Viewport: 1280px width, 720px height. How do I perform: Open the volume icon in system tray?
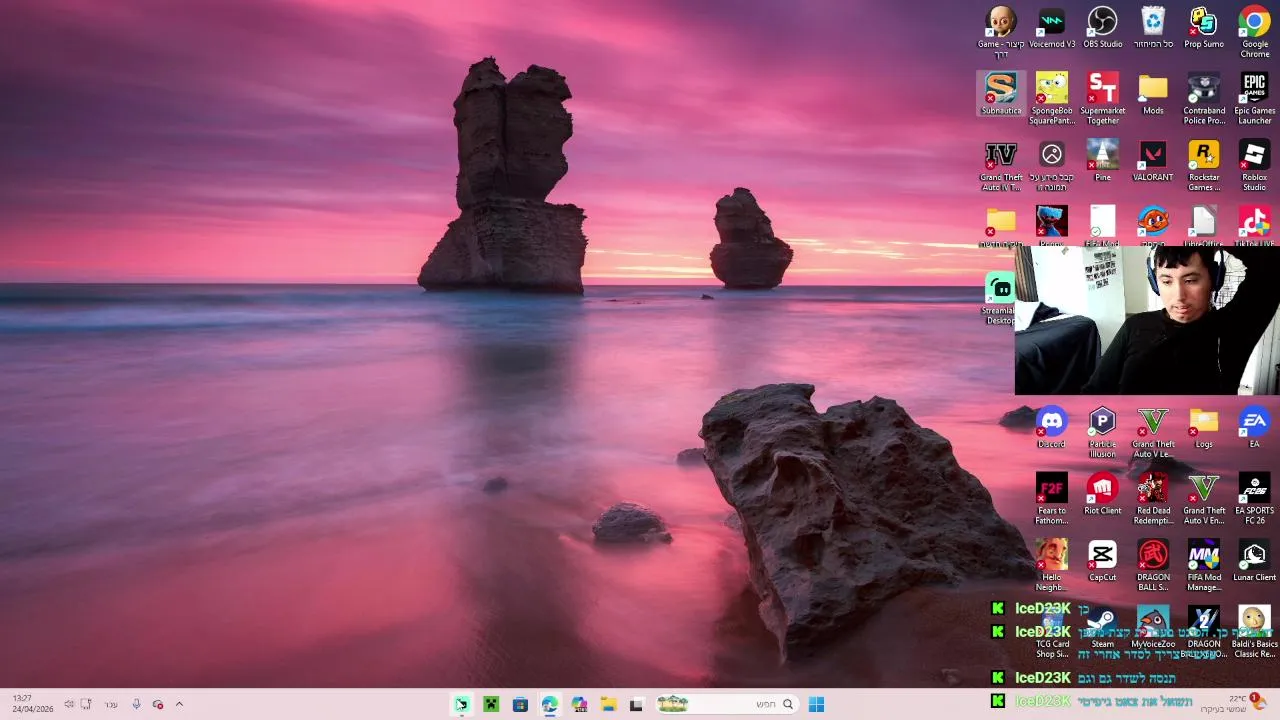[68, 704]
